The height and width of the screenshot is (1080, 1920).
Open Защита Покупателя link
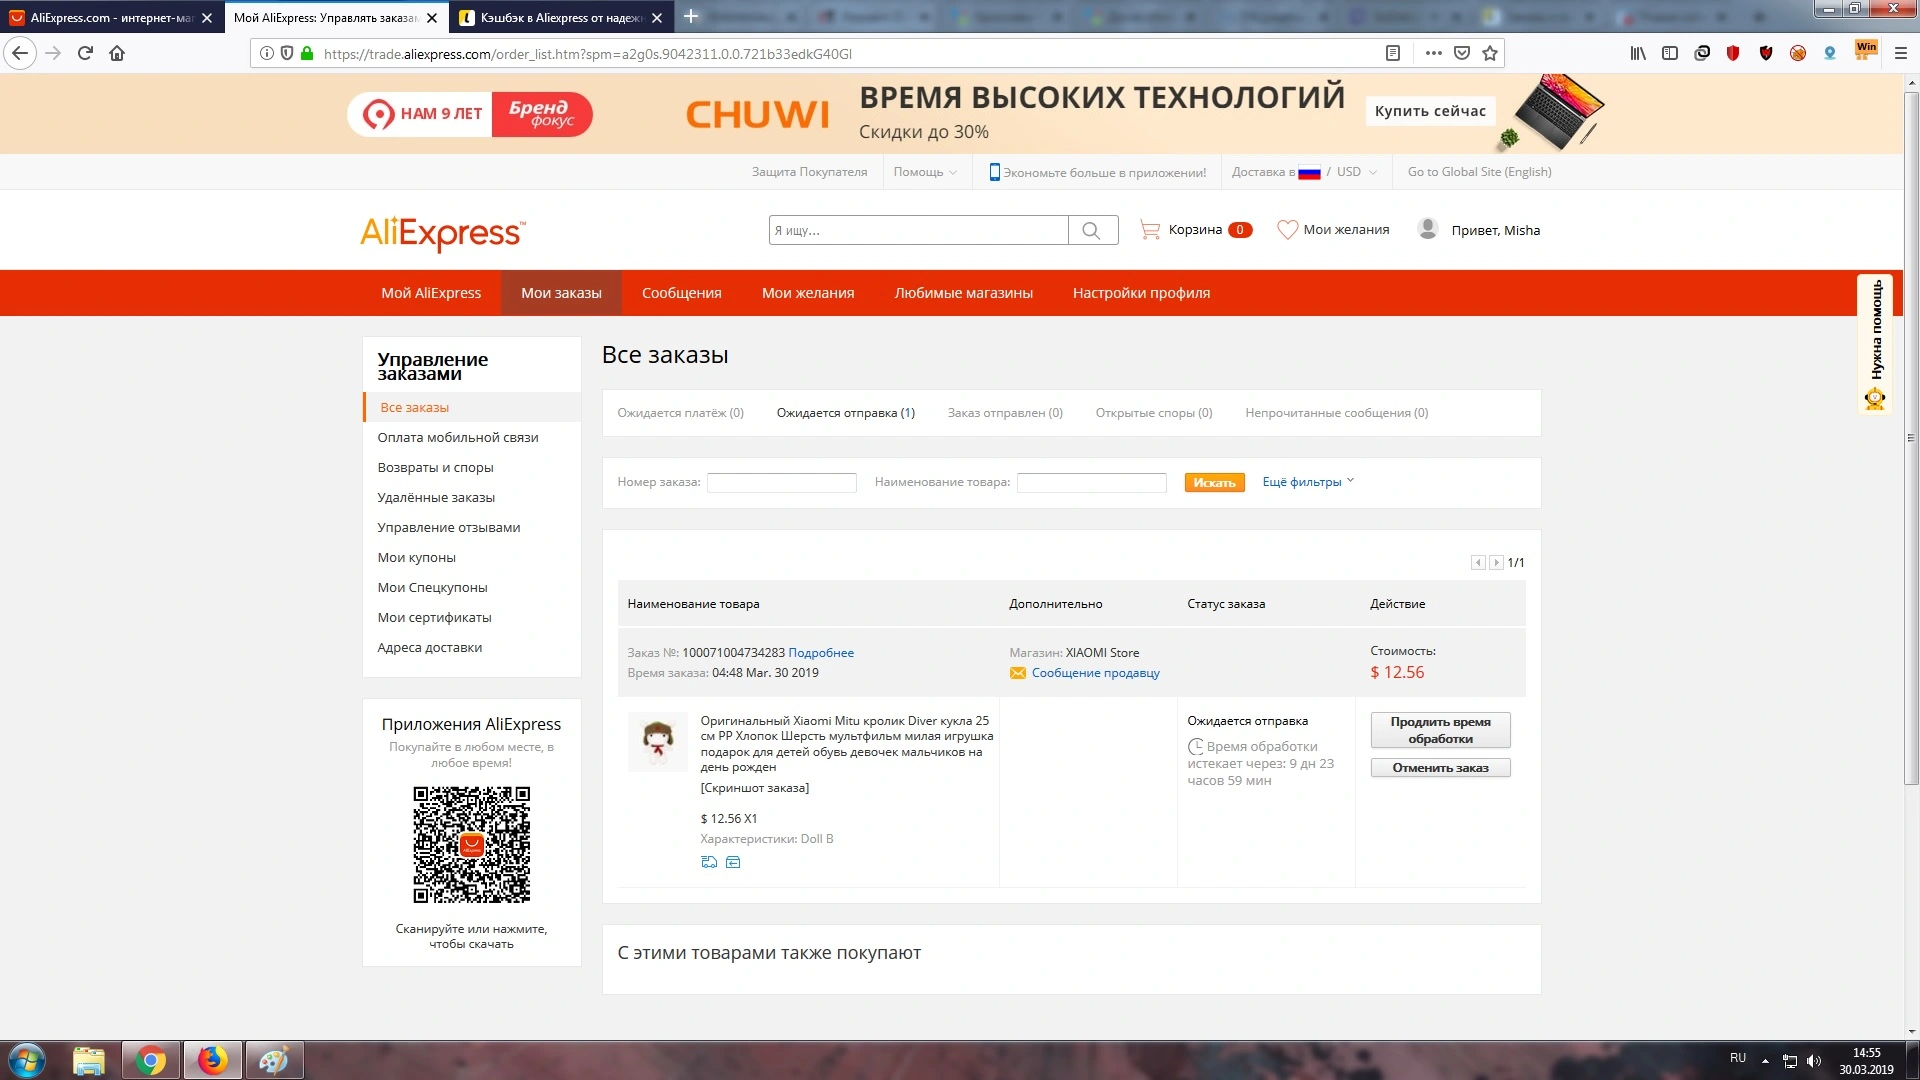coord(809,172)
